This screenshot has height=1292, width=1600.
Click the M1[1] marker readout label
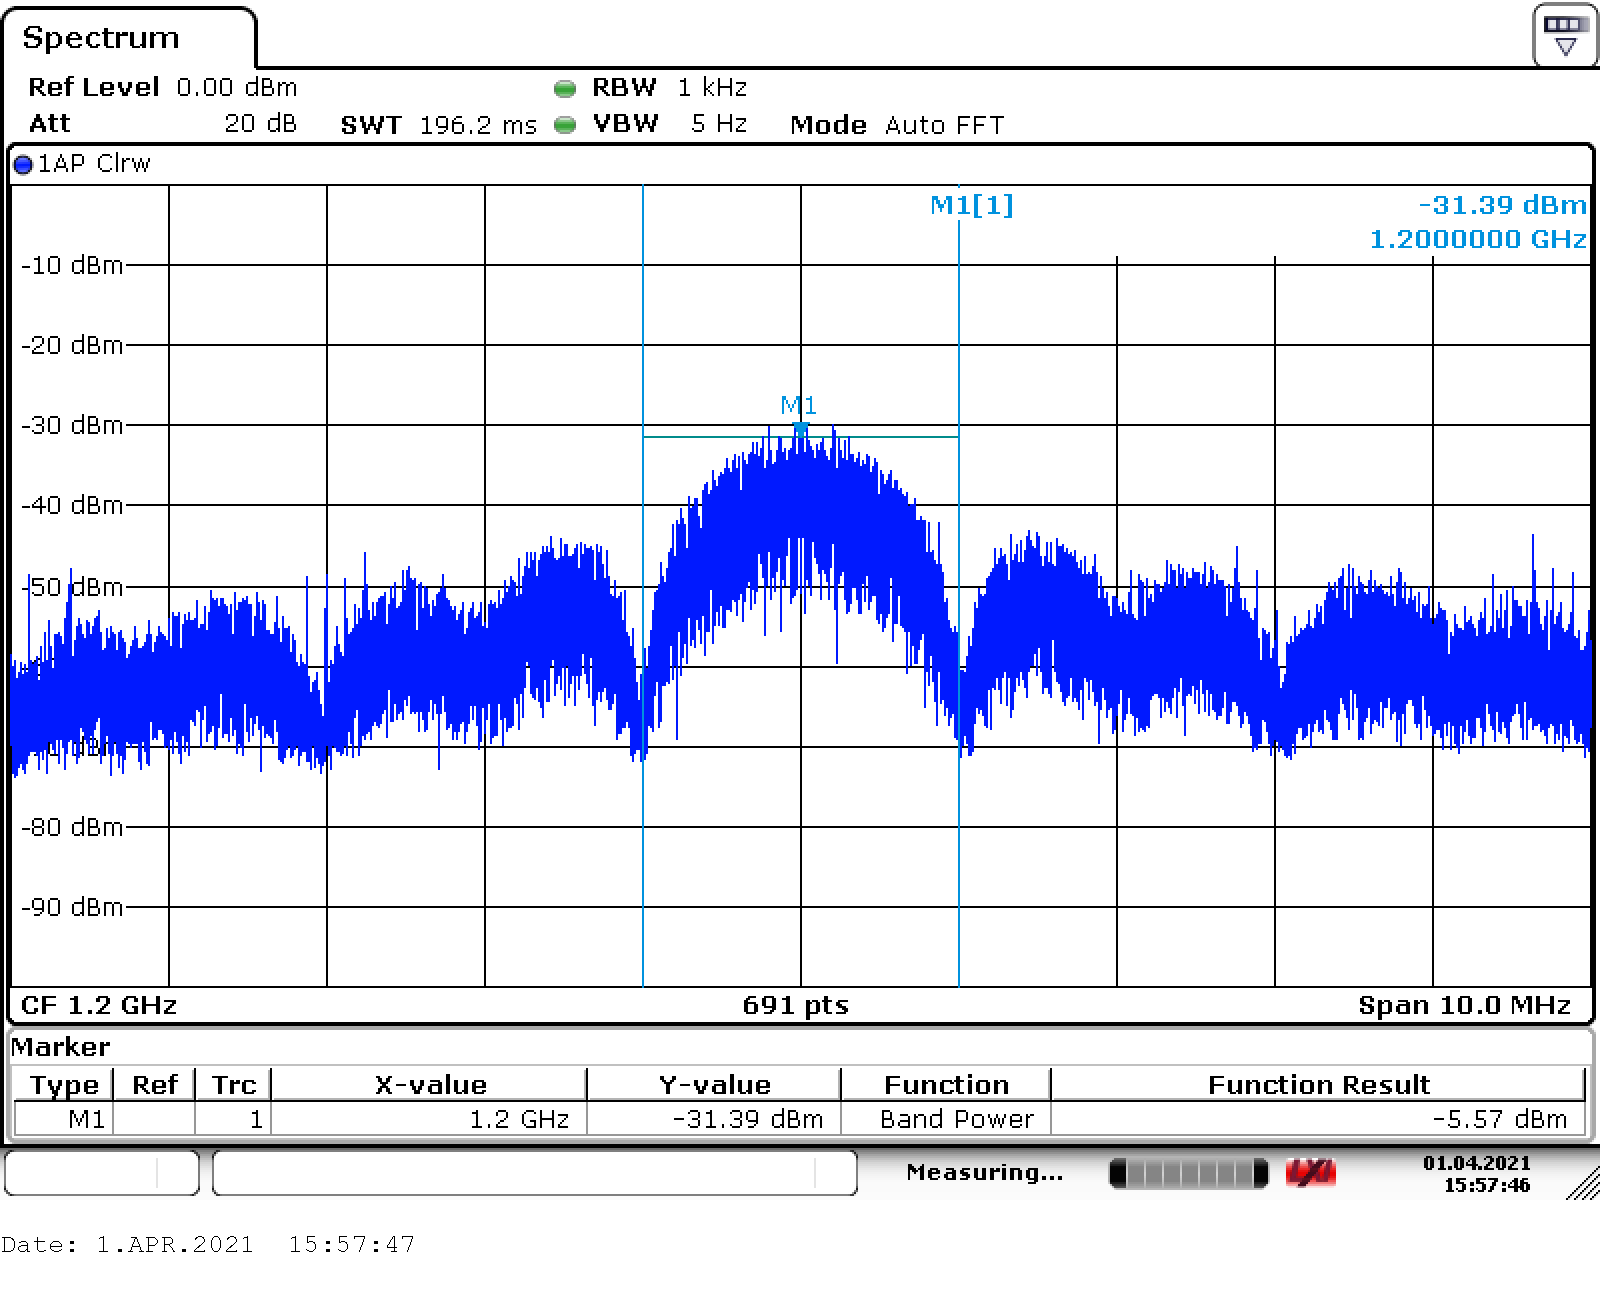971,205
